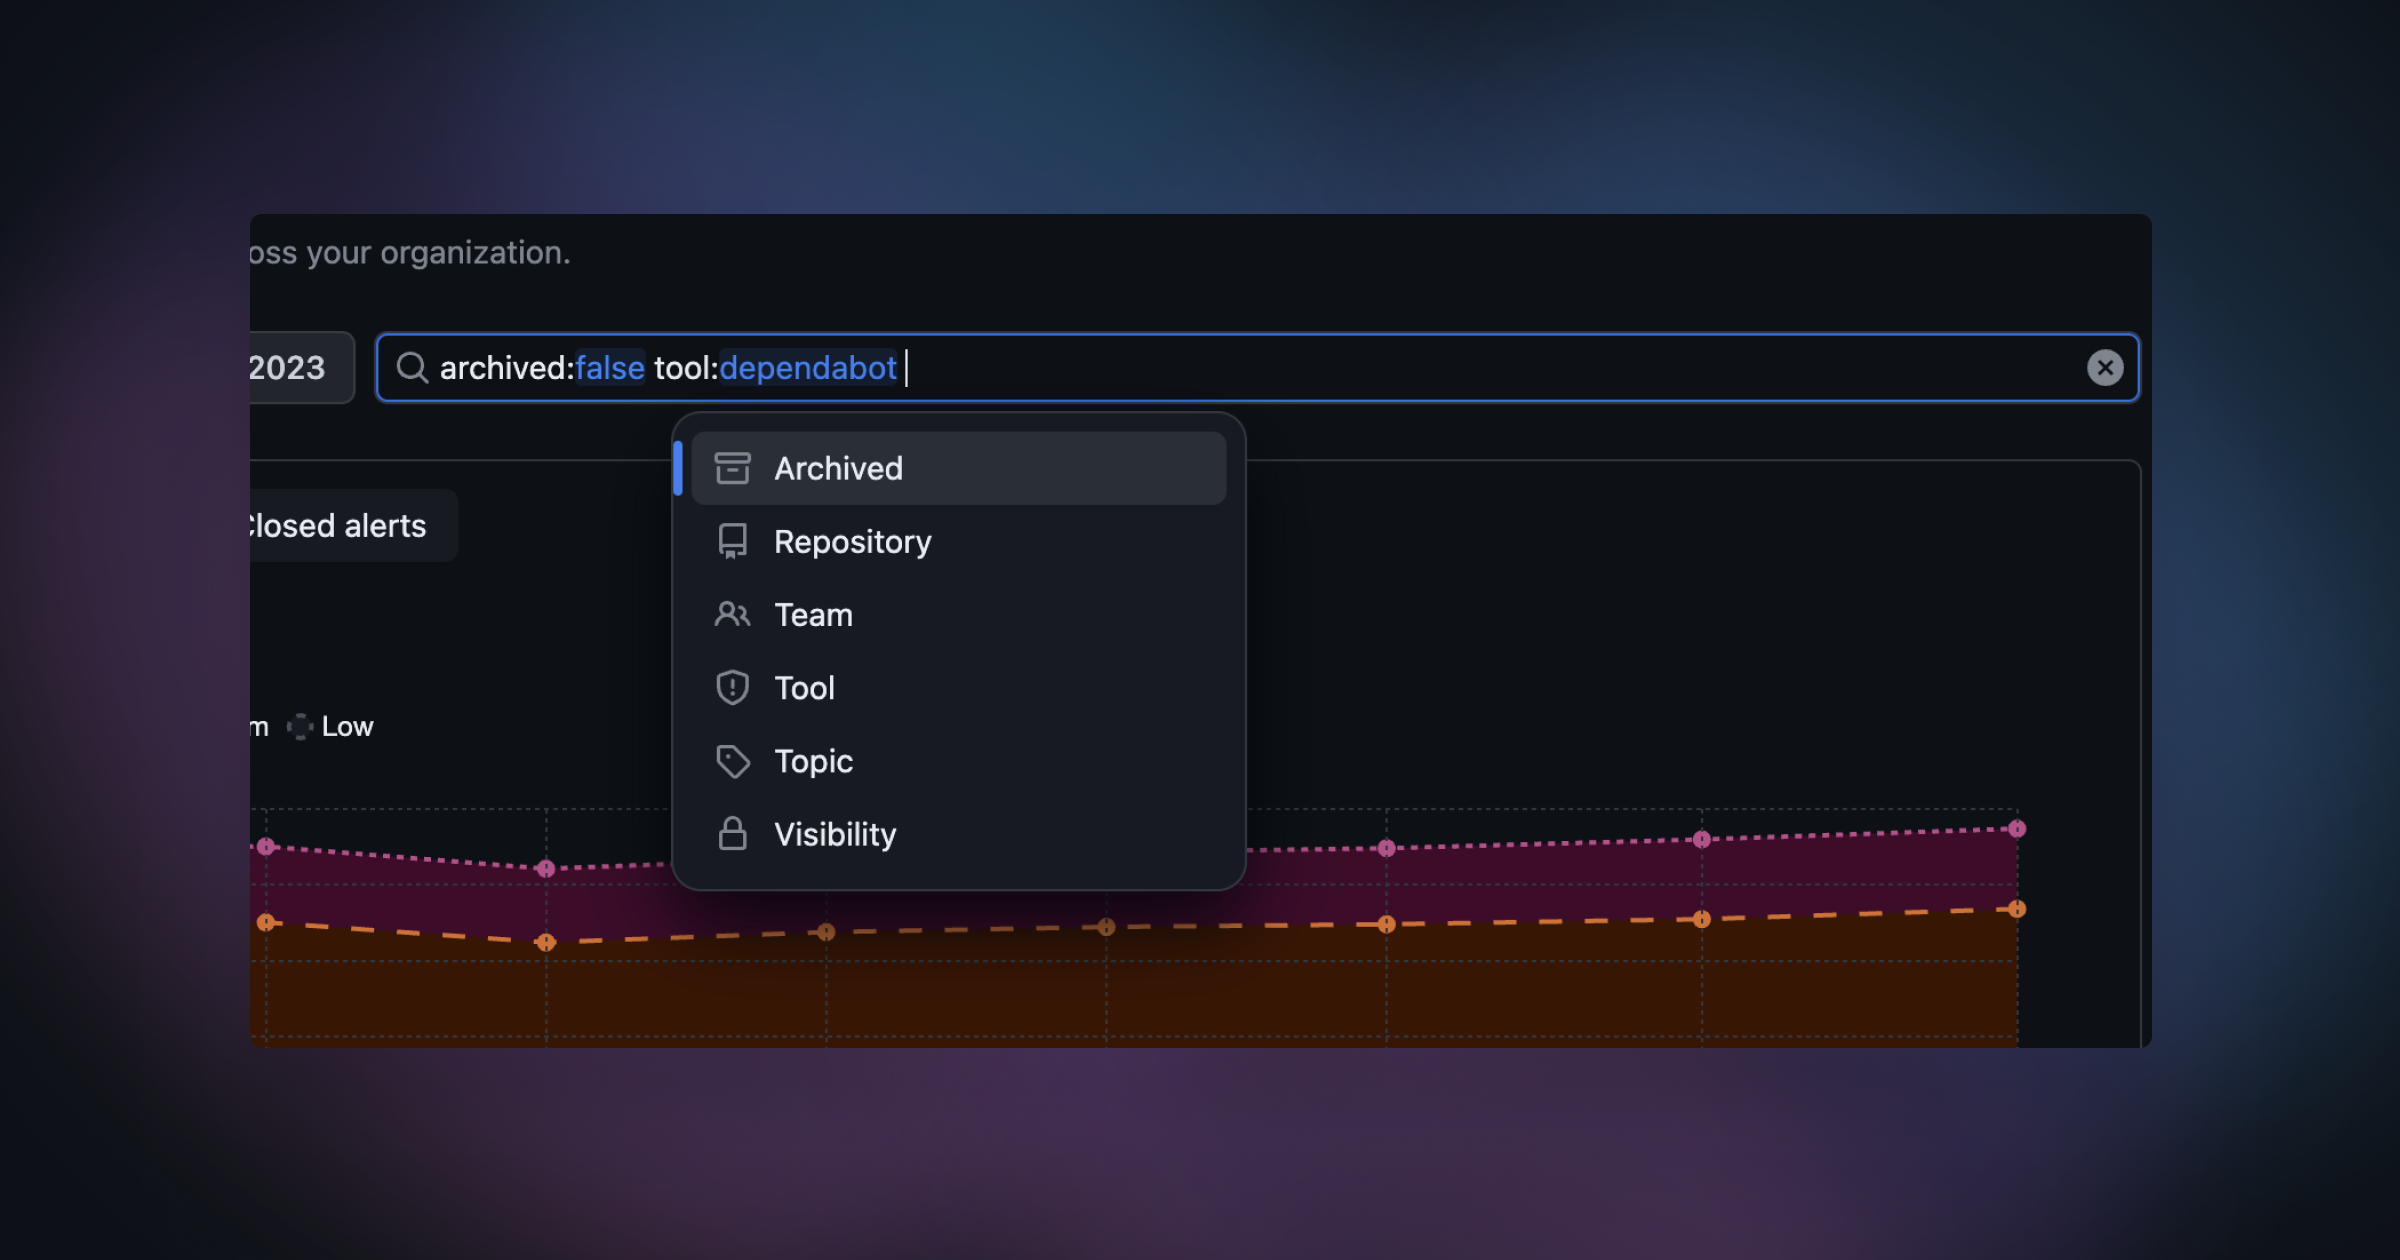This screenshot has height=1260, width=2400.
Task: Pick the Team filter option
Action: [958, 614]
